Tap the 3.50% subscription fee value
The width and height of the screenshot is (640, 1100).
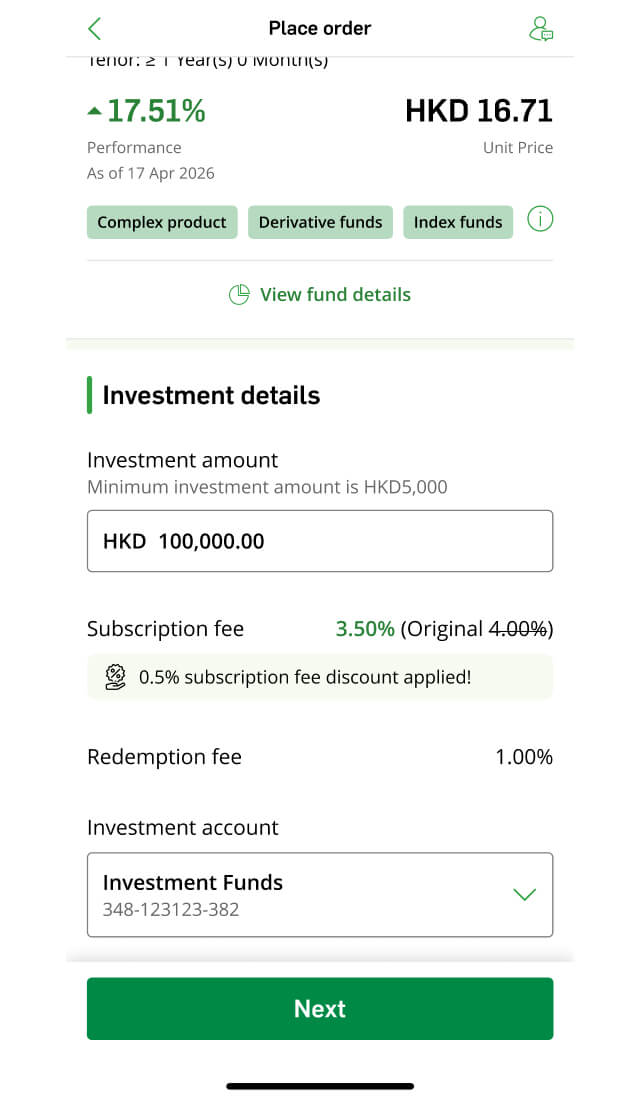365,629
